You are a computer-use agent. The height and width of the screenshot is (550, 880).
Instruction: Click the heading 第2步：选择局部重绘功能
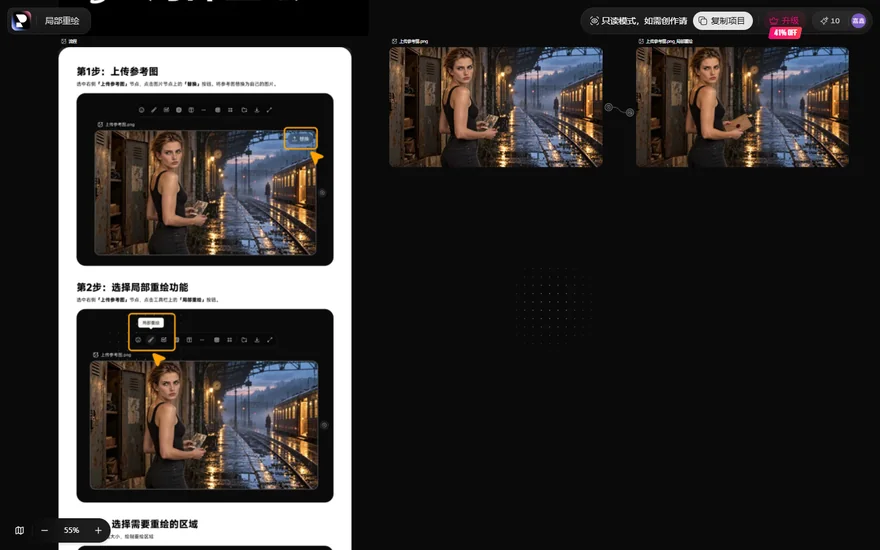(132, 287)
